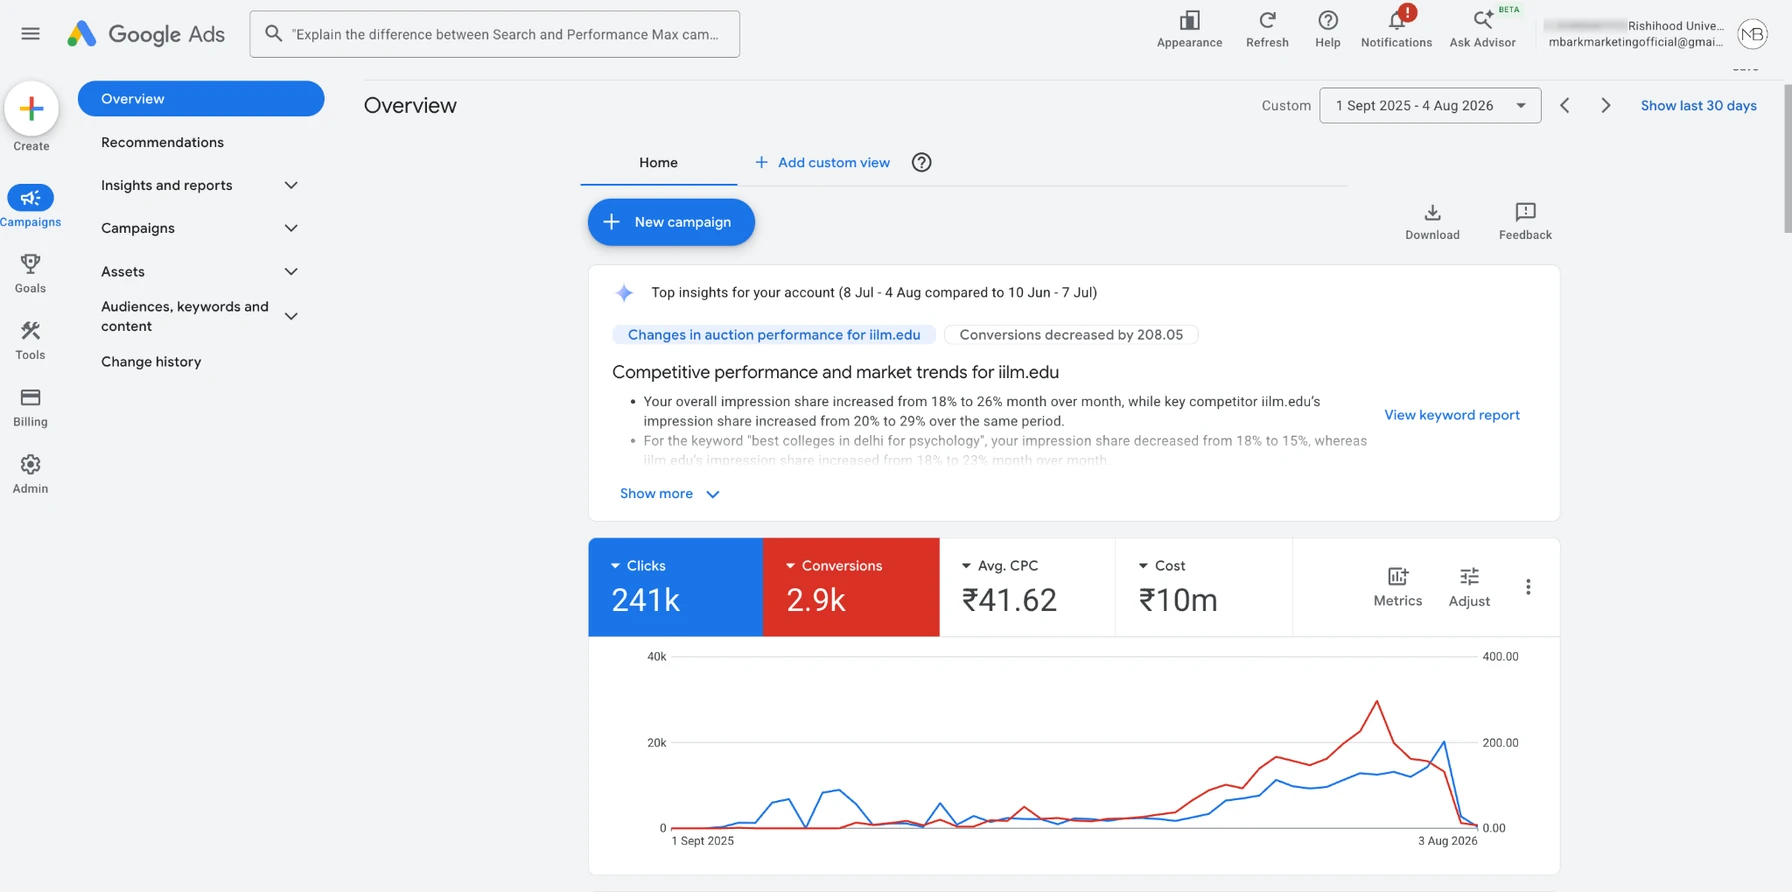Image resolution: width=1792 pixels, height=892 pixels.
Task: Change the Clicks metric dropdown
Action: click(x=638, y=566)
